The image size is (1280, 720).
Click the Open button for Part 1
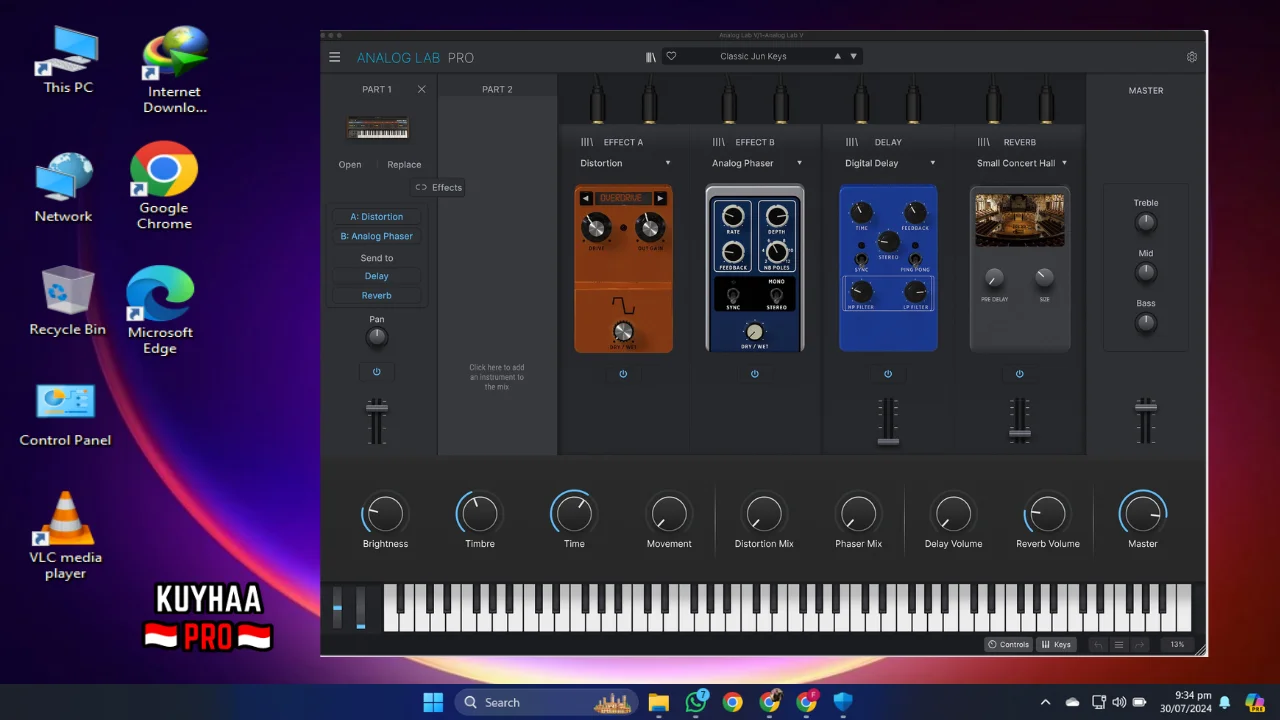350,165
